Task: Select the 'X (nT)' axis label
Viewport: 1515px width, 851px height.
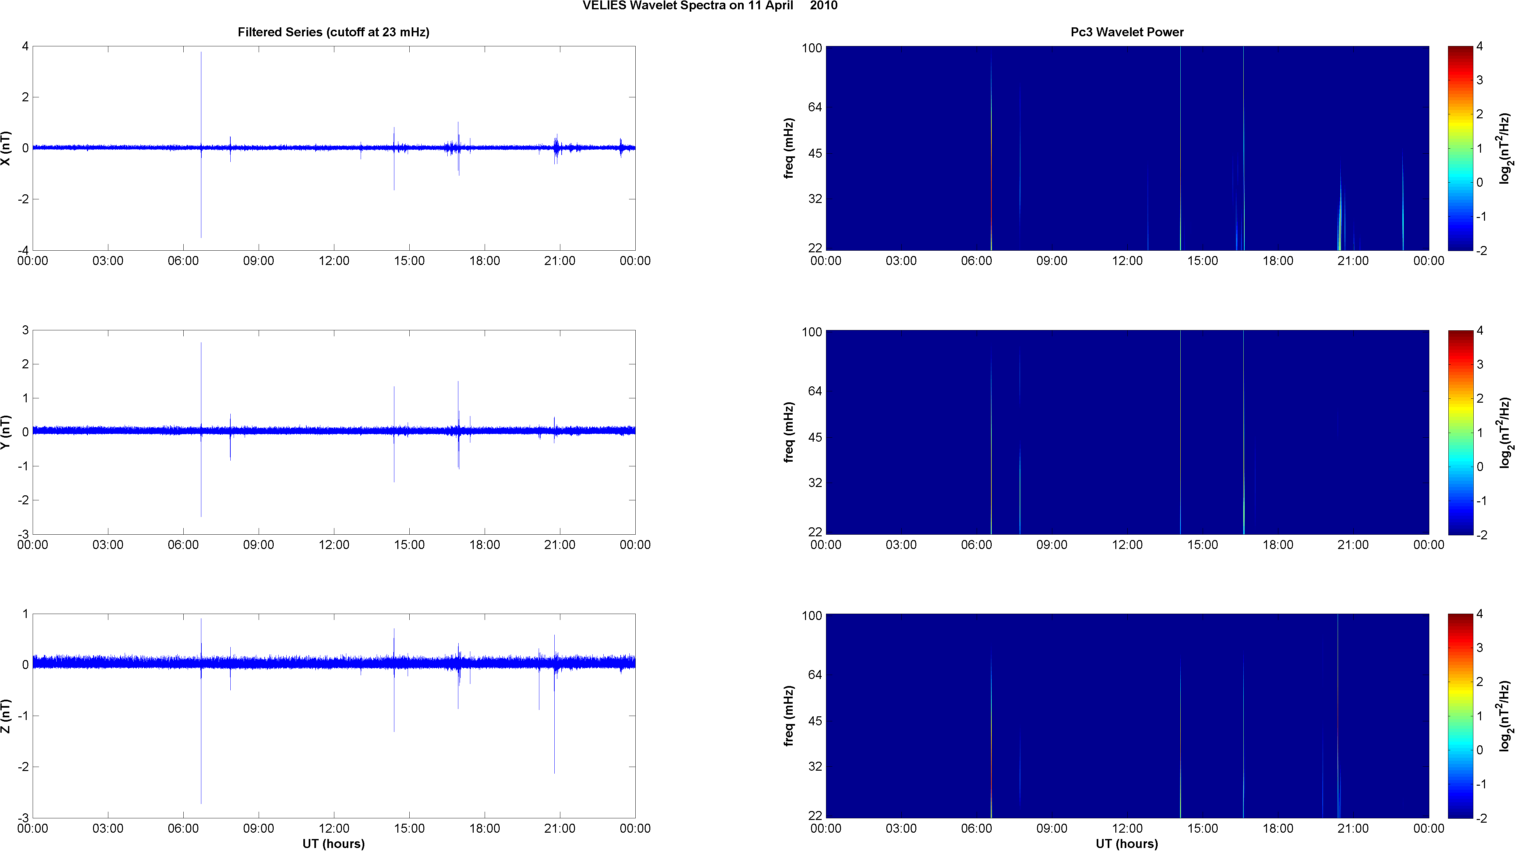Action: (7, 148)
